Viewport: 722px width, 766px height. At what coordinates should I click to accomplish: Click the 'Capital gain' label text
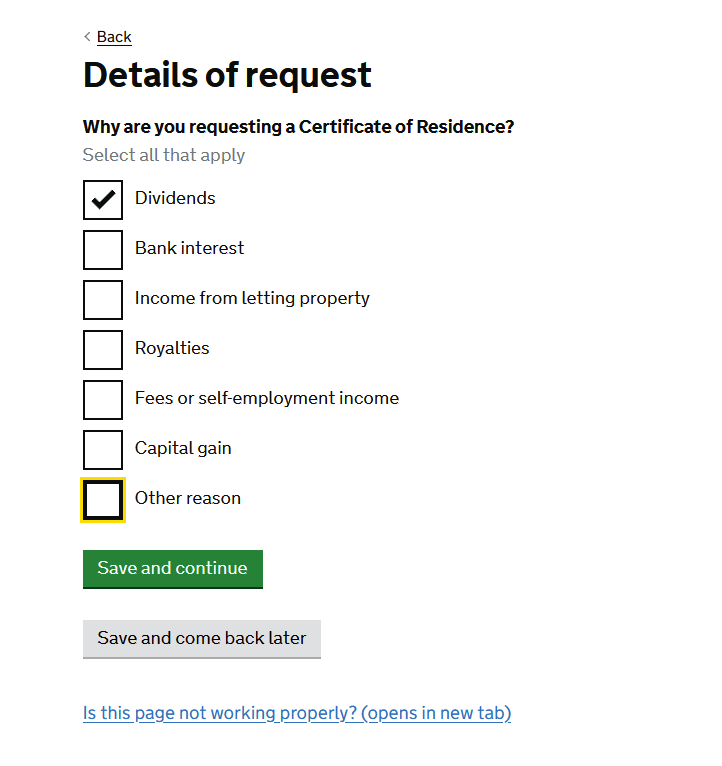point(183,448)
